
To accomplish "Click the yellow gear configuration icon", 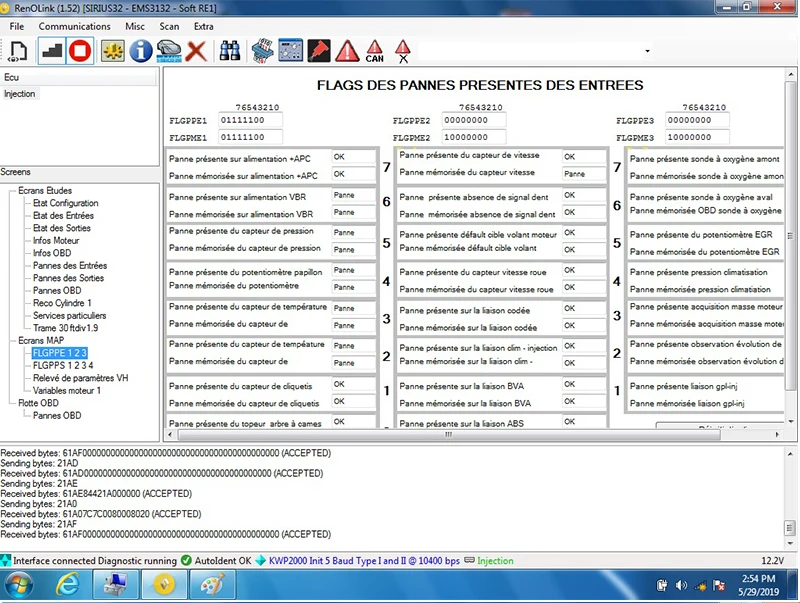I will tap(112, 51).
